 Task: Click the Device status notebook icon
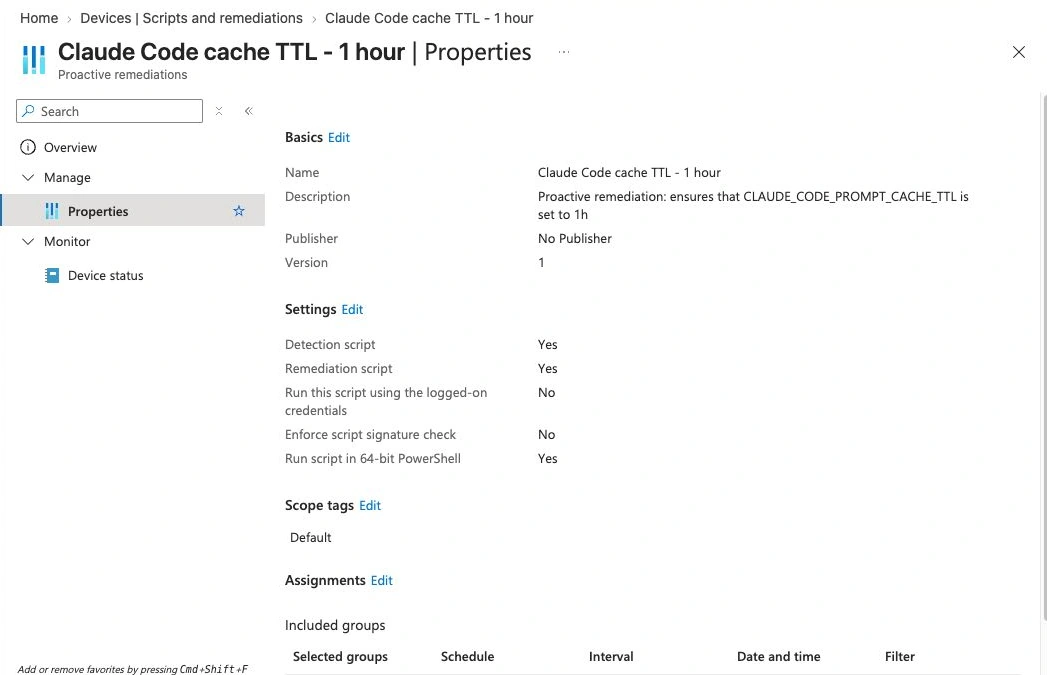click(x=51, y=275)
